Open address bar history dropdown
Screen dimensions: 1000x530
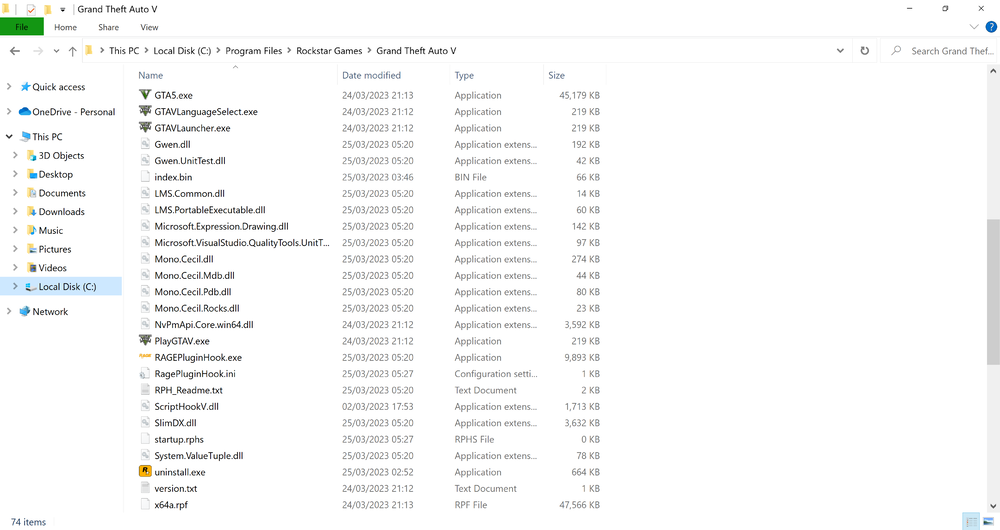840,51
